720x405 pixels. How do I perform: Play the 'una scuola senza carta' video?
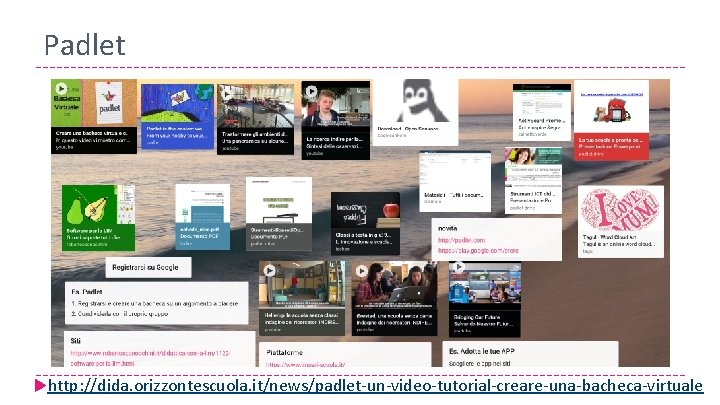click(x=361, y=271)
